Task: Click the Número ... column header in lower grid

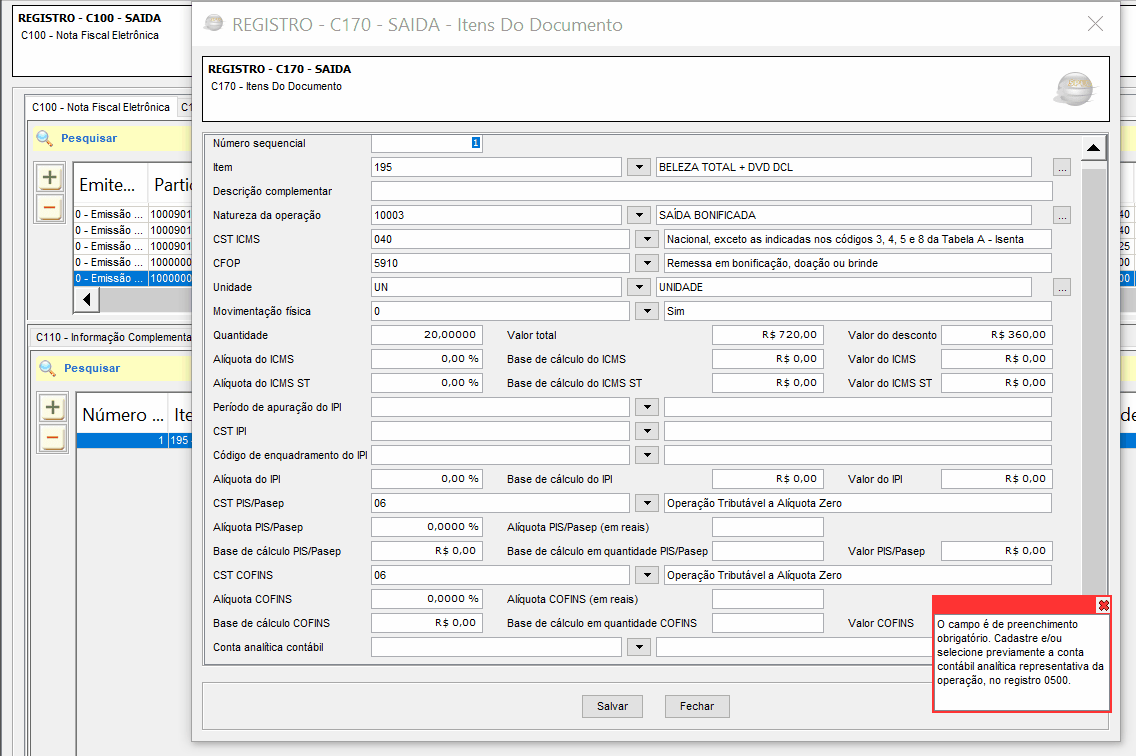Action: [x=122, y=415]
